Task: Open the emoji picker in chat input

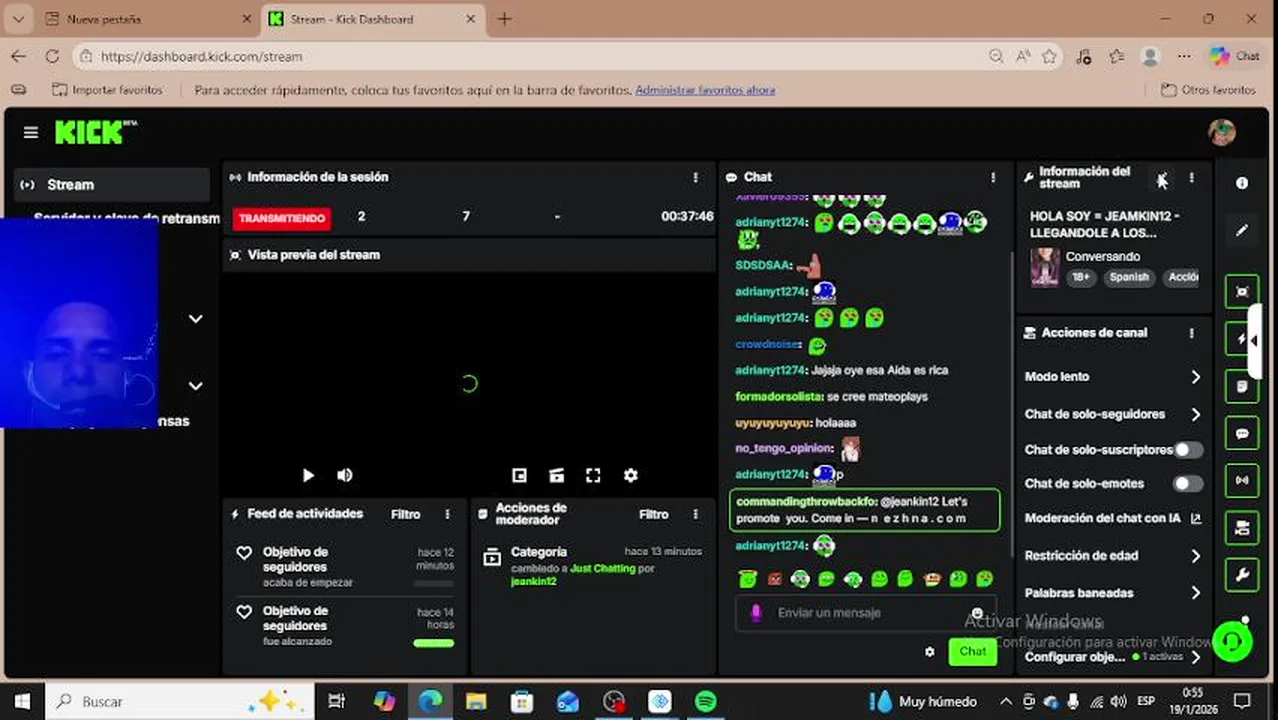Action: tap(977, 613)
